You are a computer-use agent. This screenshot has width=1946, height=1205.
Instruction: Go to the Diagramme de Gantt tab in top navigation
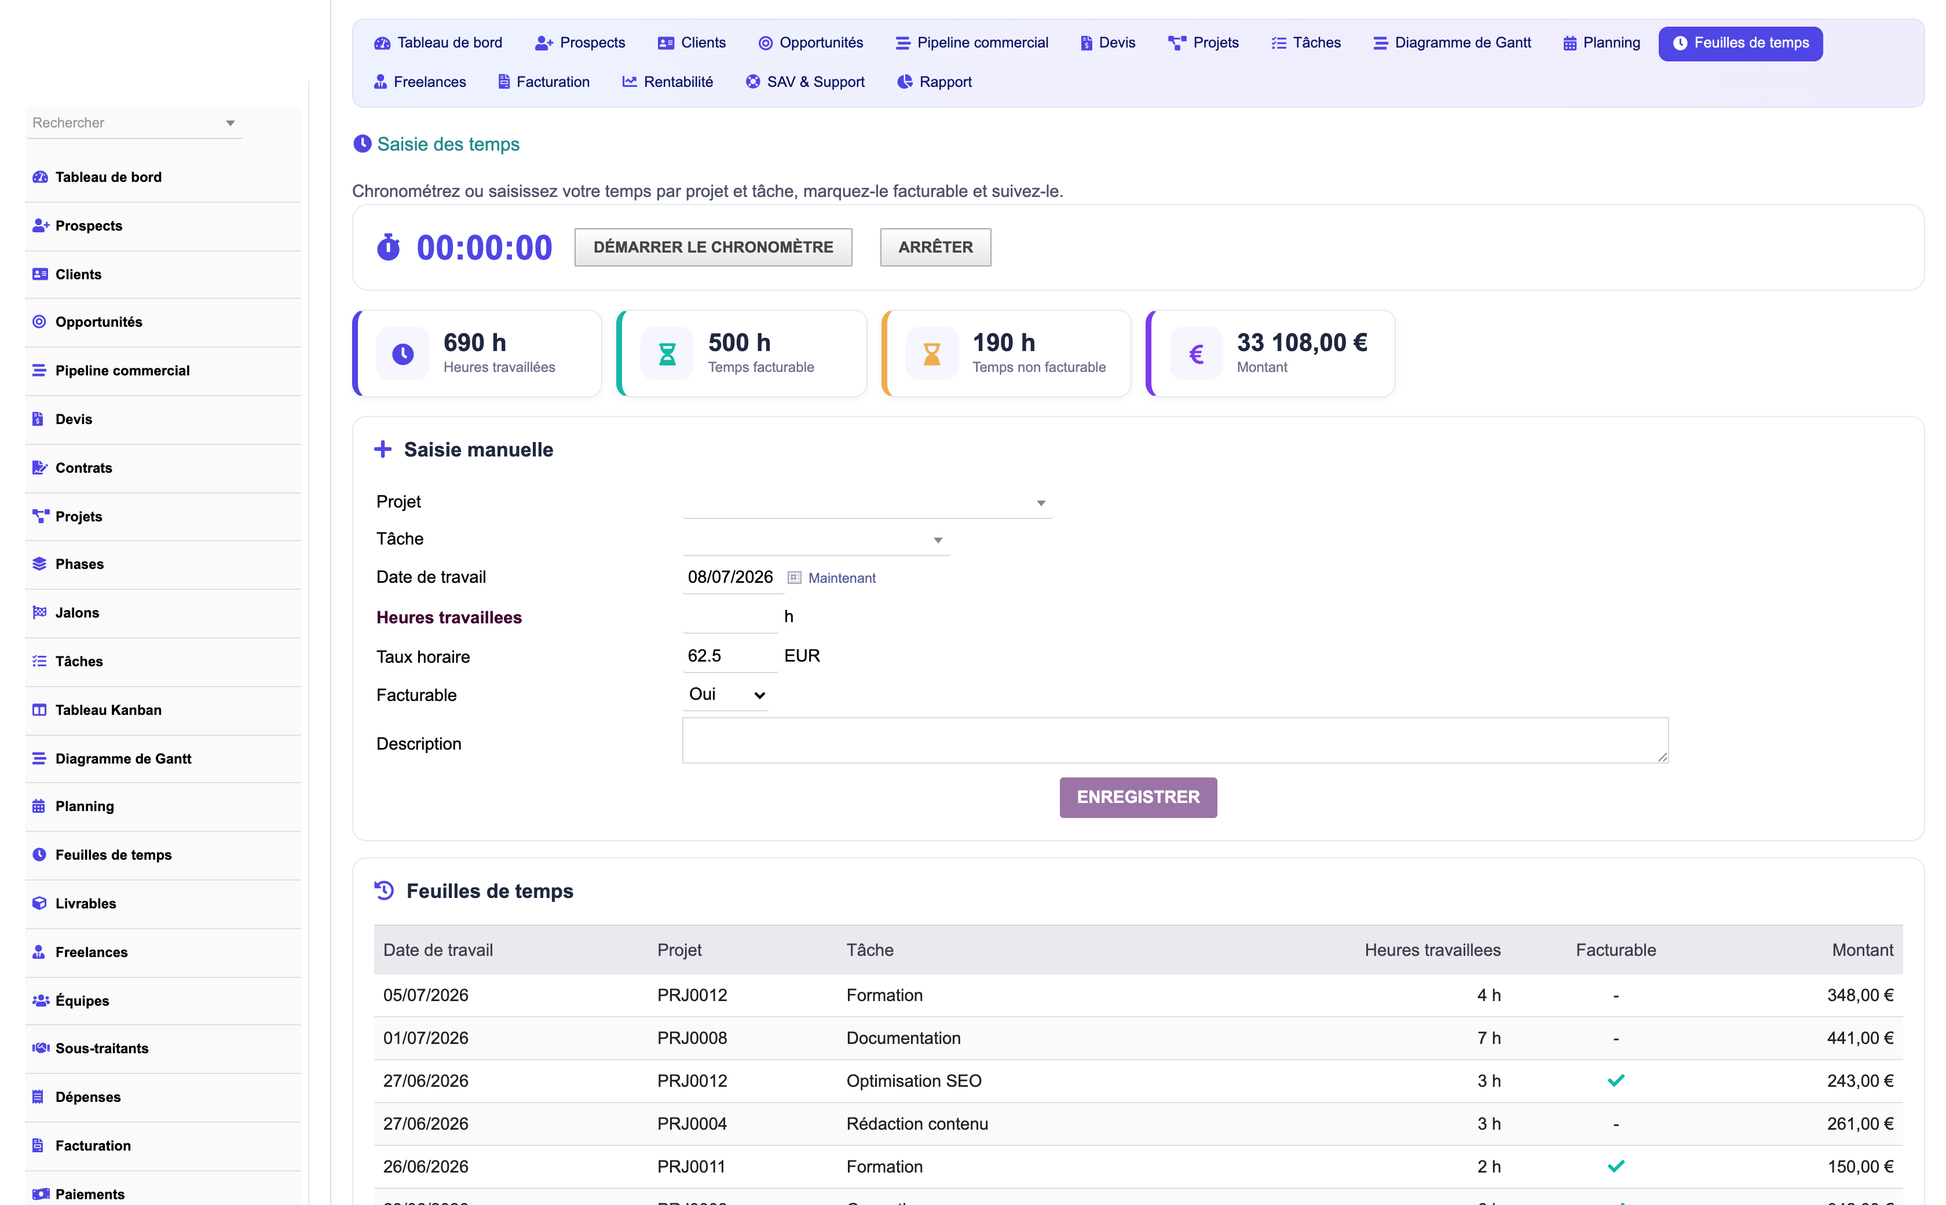[x=1451, y=43]
